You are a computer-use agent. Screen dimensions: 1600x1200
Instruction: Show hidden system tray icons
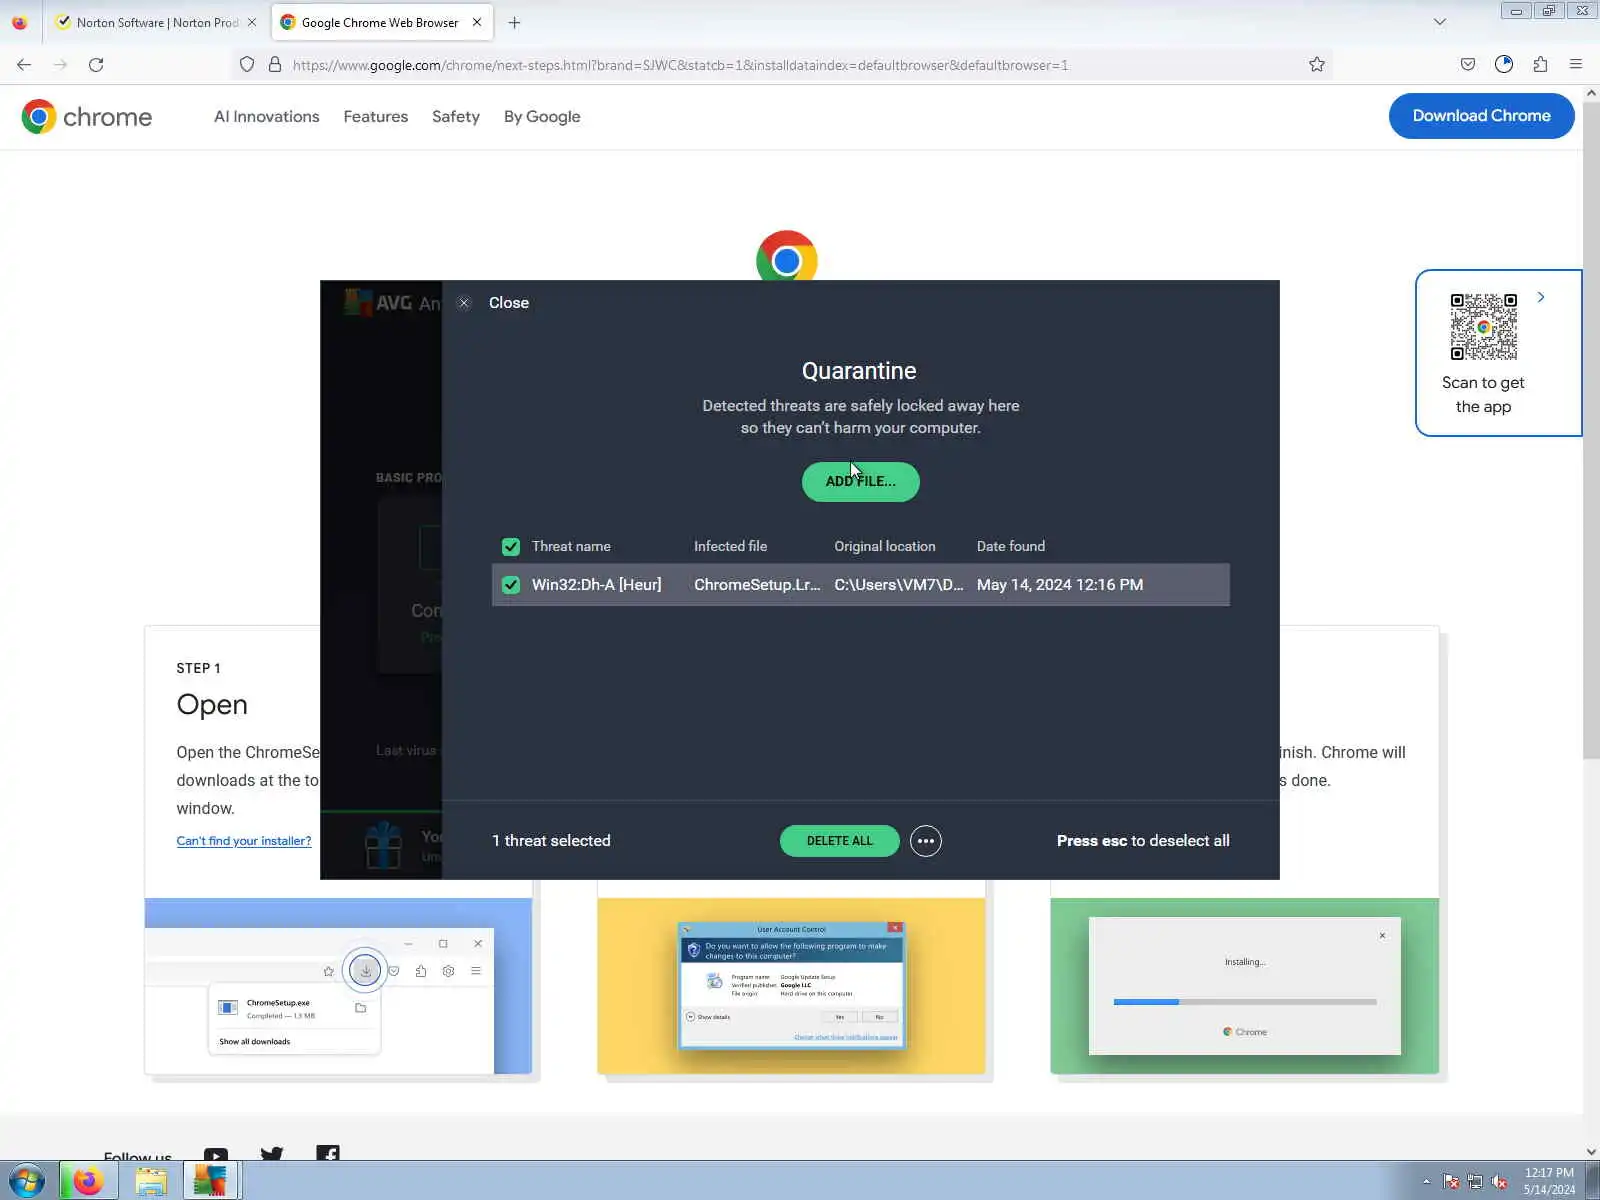[x=1426, y=1182]
